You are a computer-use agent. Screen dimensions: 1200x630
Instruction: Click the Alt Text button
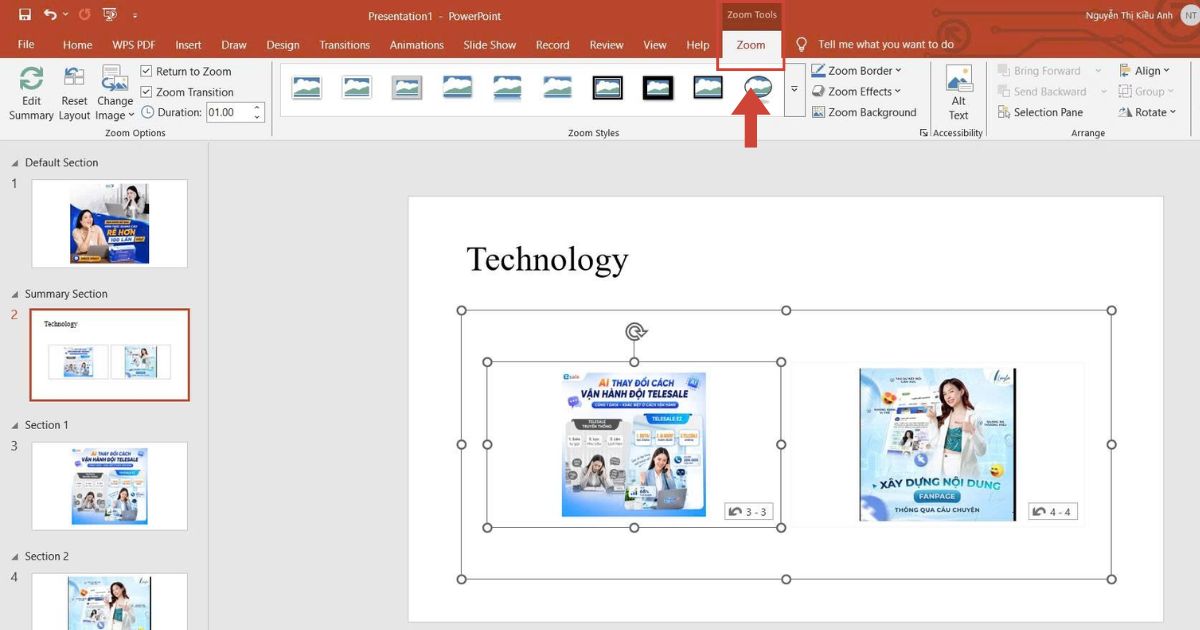pyautogui.click(x=958, y=94)
